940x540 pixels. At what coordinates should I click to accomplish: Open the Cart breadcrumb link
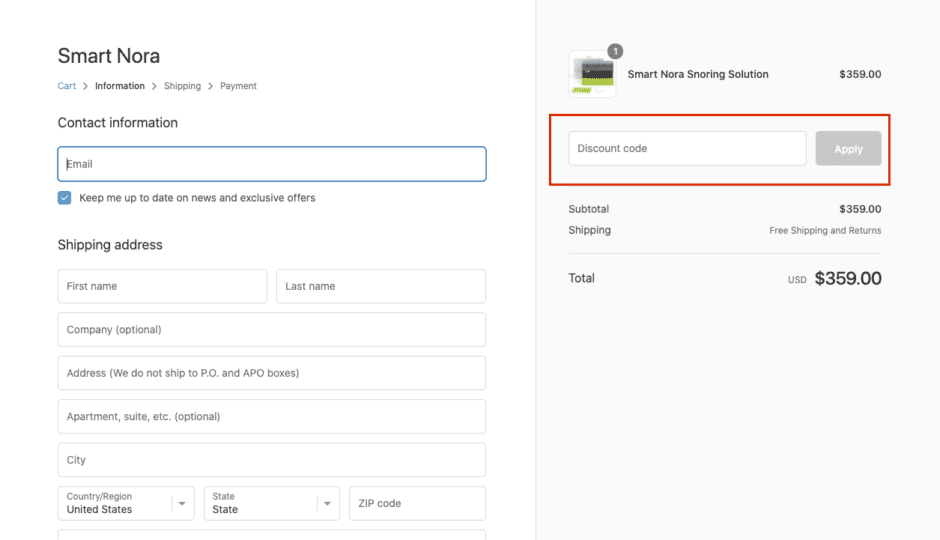(67, 86)
